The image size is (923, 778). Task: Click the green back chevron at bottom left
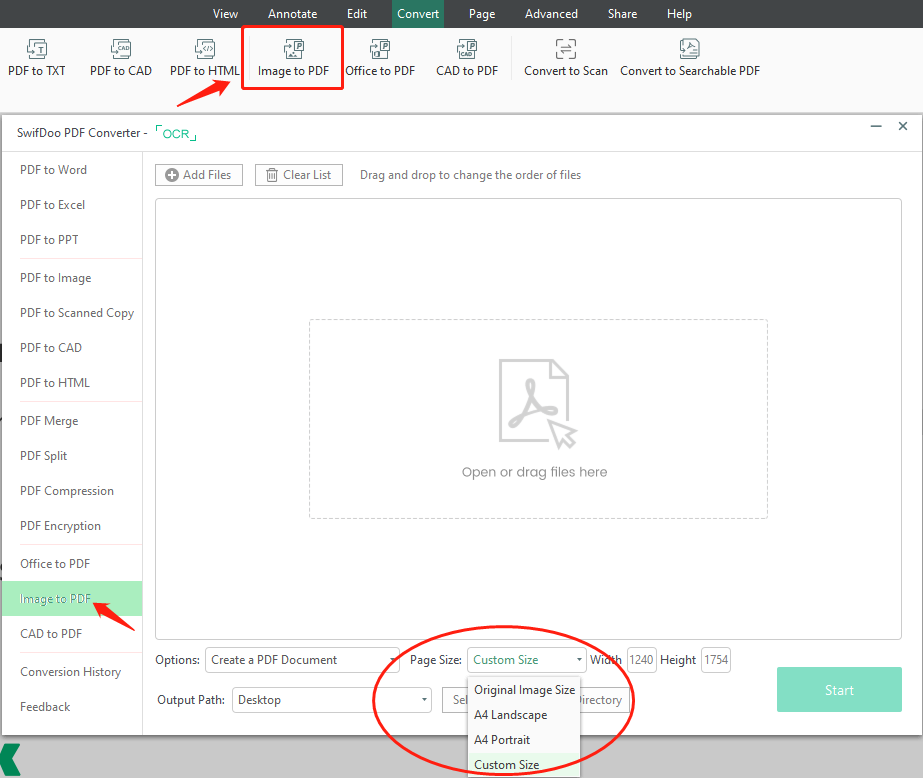(x=11, y=760)
